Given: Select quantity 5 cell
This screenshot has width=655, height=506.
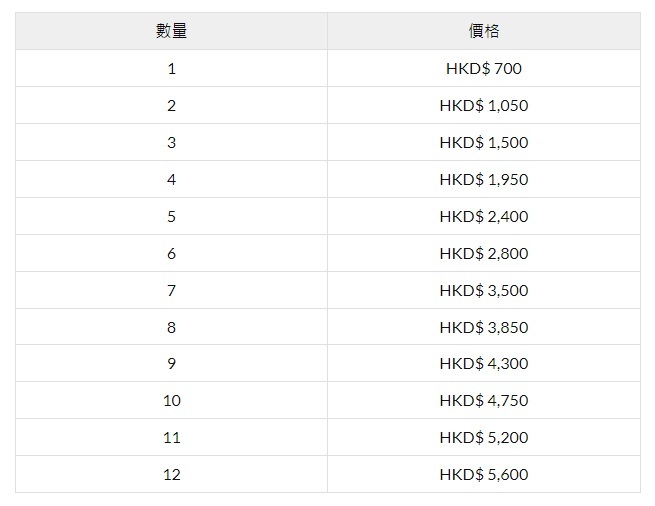Looking at the screenshot, I should coord(171,217).
